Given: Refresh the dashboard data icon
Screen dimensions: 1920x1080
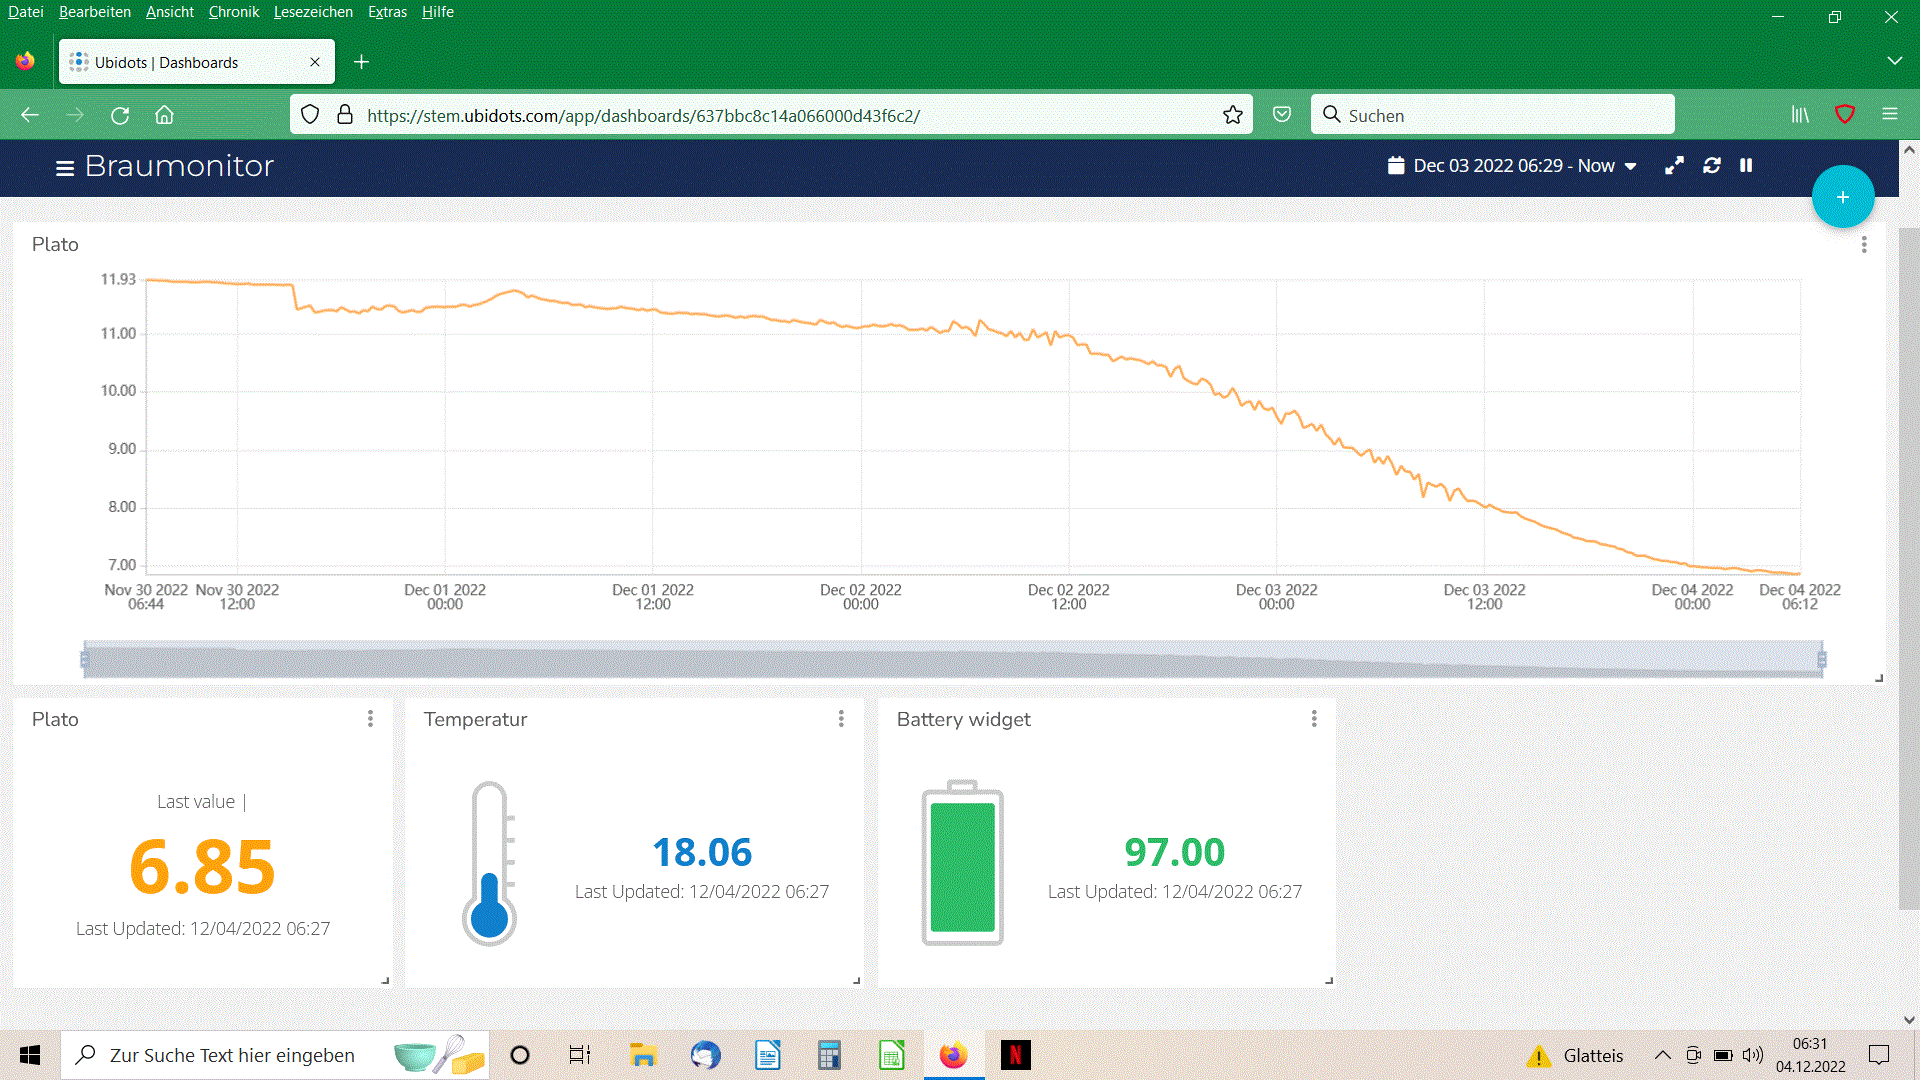Looking at the screenshot, I should point(1712,166).
